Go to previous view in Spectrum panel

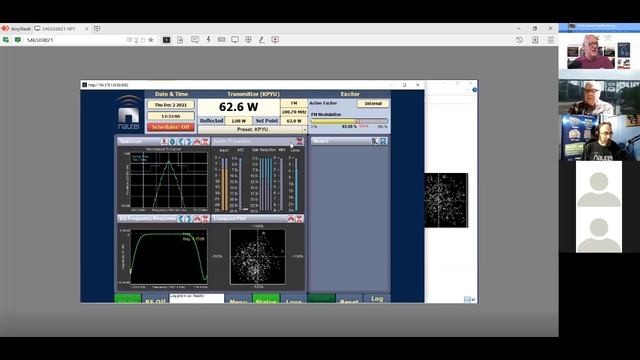[x=181, y=142]
